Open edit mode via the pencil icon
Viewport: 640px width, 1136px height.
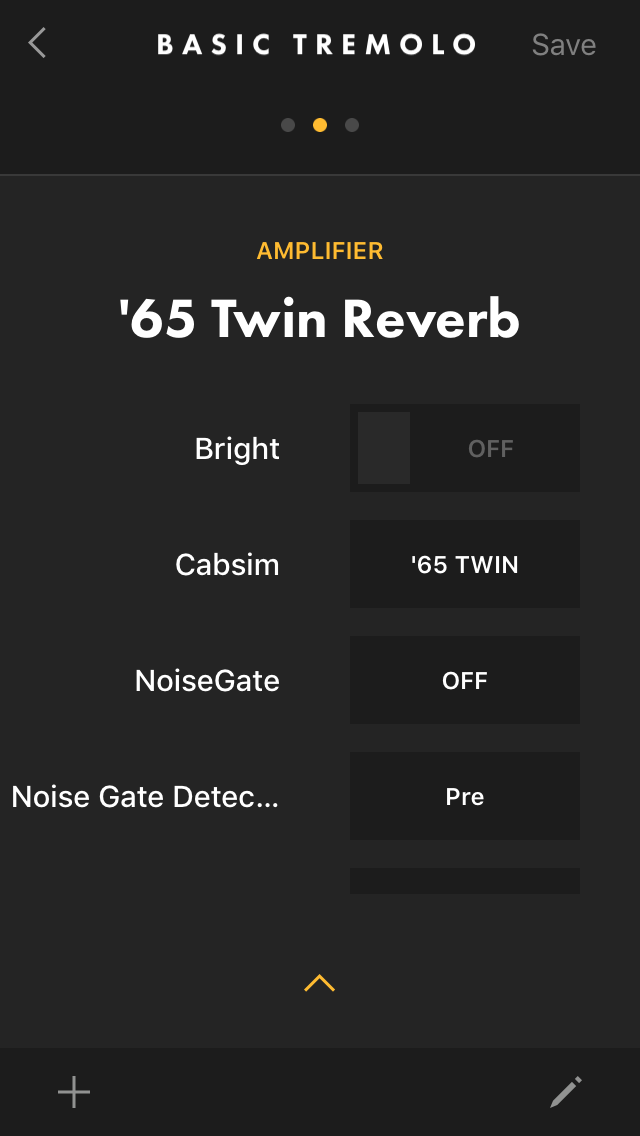(566, 1092)
